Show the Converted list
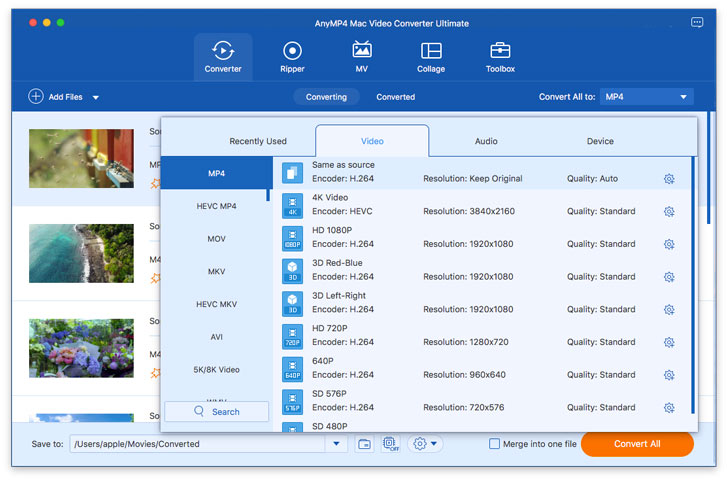This screenshot has height=480, width=727. 395,97
